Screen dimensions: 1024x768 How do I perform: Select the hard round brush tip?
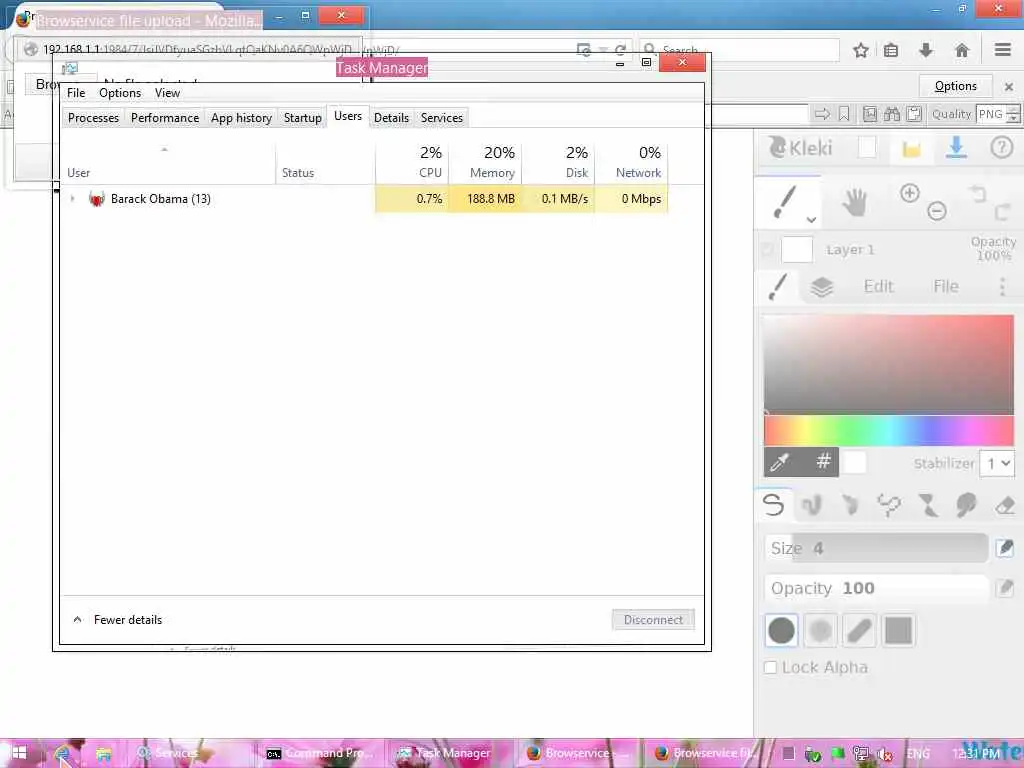coord(781,630)
